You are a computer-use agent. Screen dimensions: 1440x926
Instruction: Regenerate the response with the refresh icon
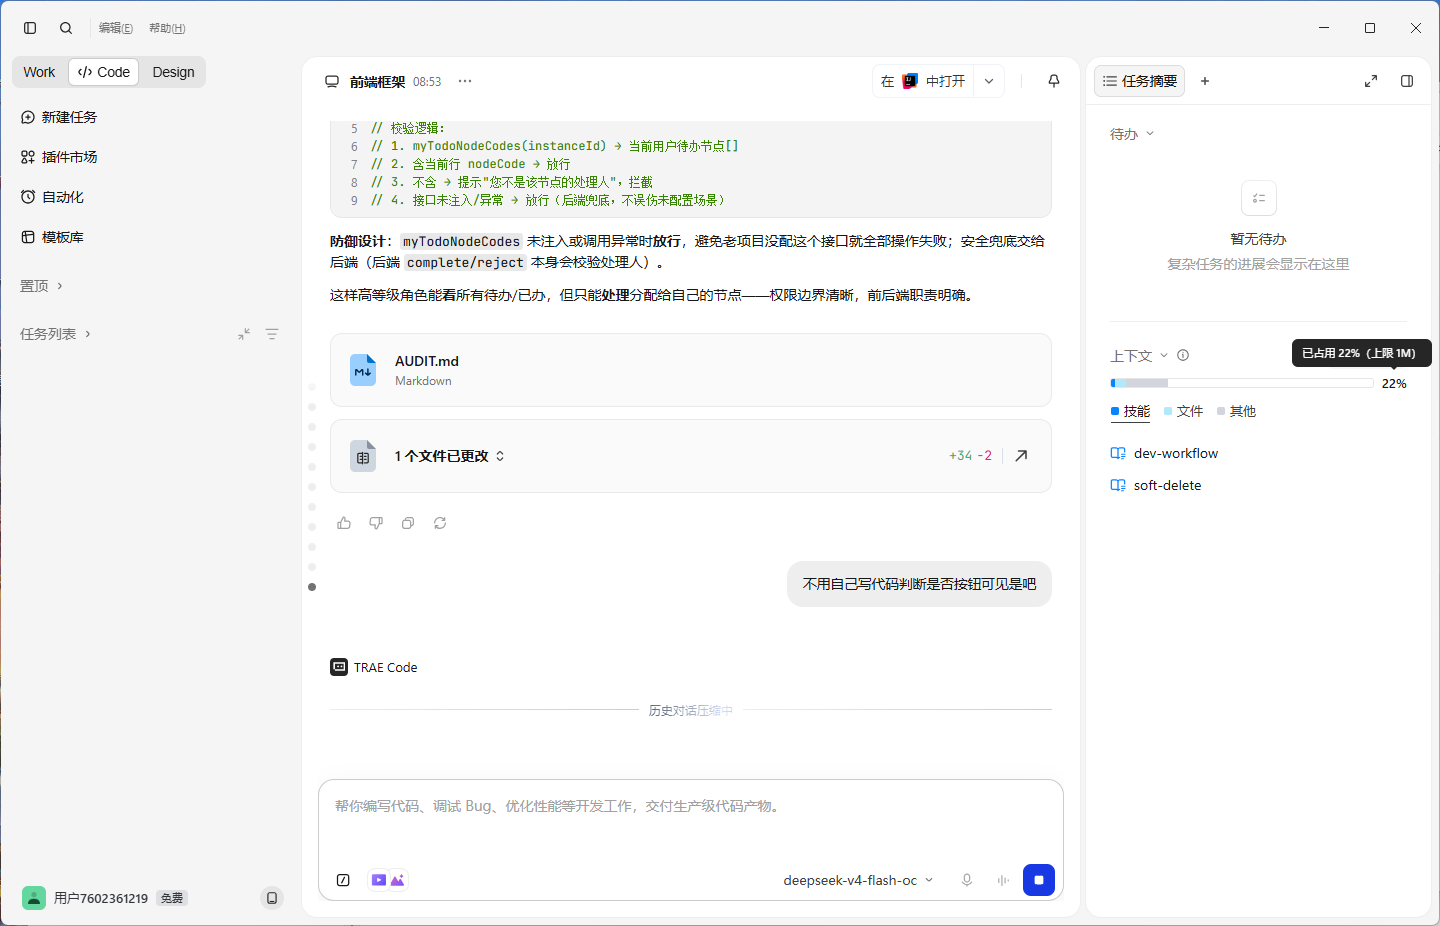440,523
